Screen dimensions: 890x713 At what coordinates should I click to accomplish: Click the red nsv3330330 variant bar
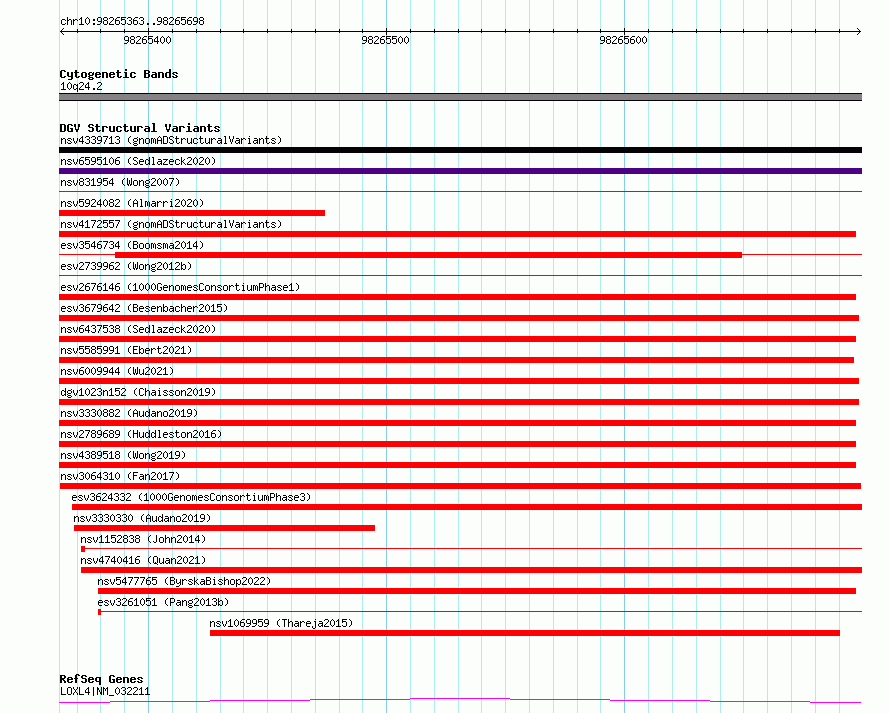[x=224, y=528]
